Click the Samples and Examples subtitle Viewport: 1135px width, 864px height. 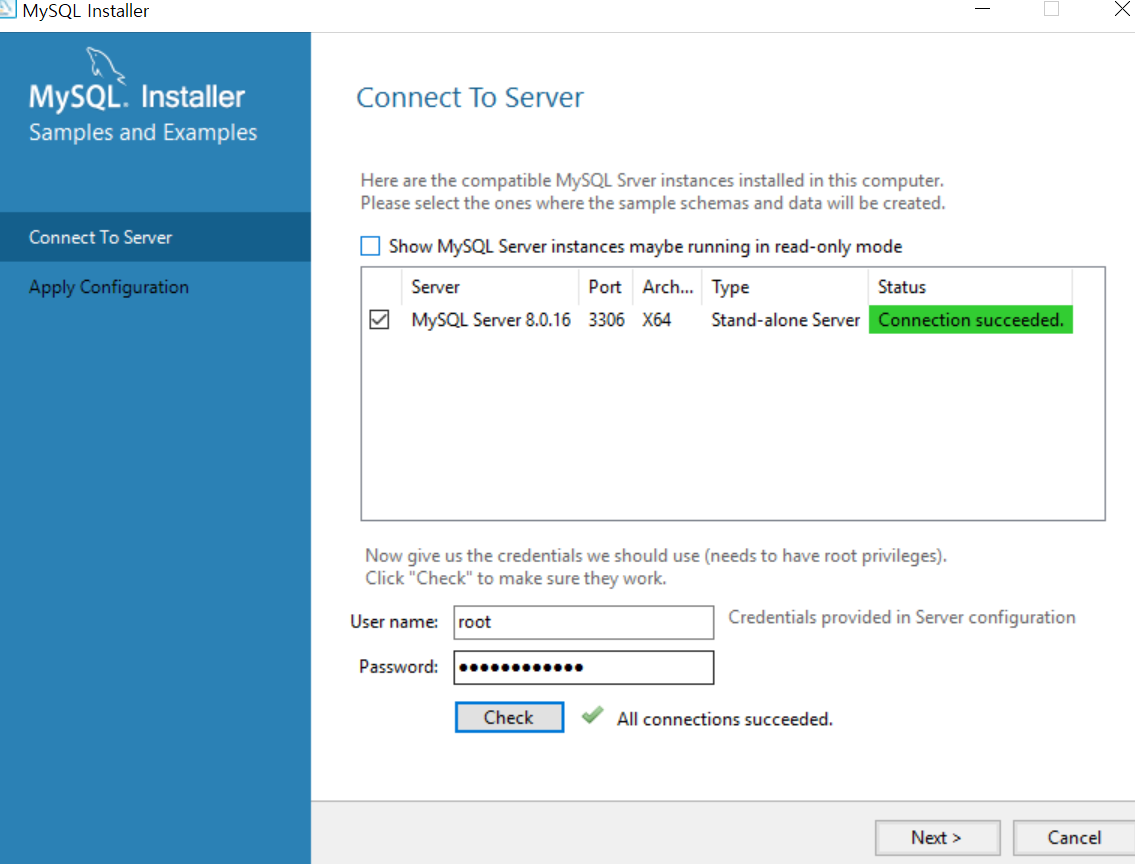[143, 132]
